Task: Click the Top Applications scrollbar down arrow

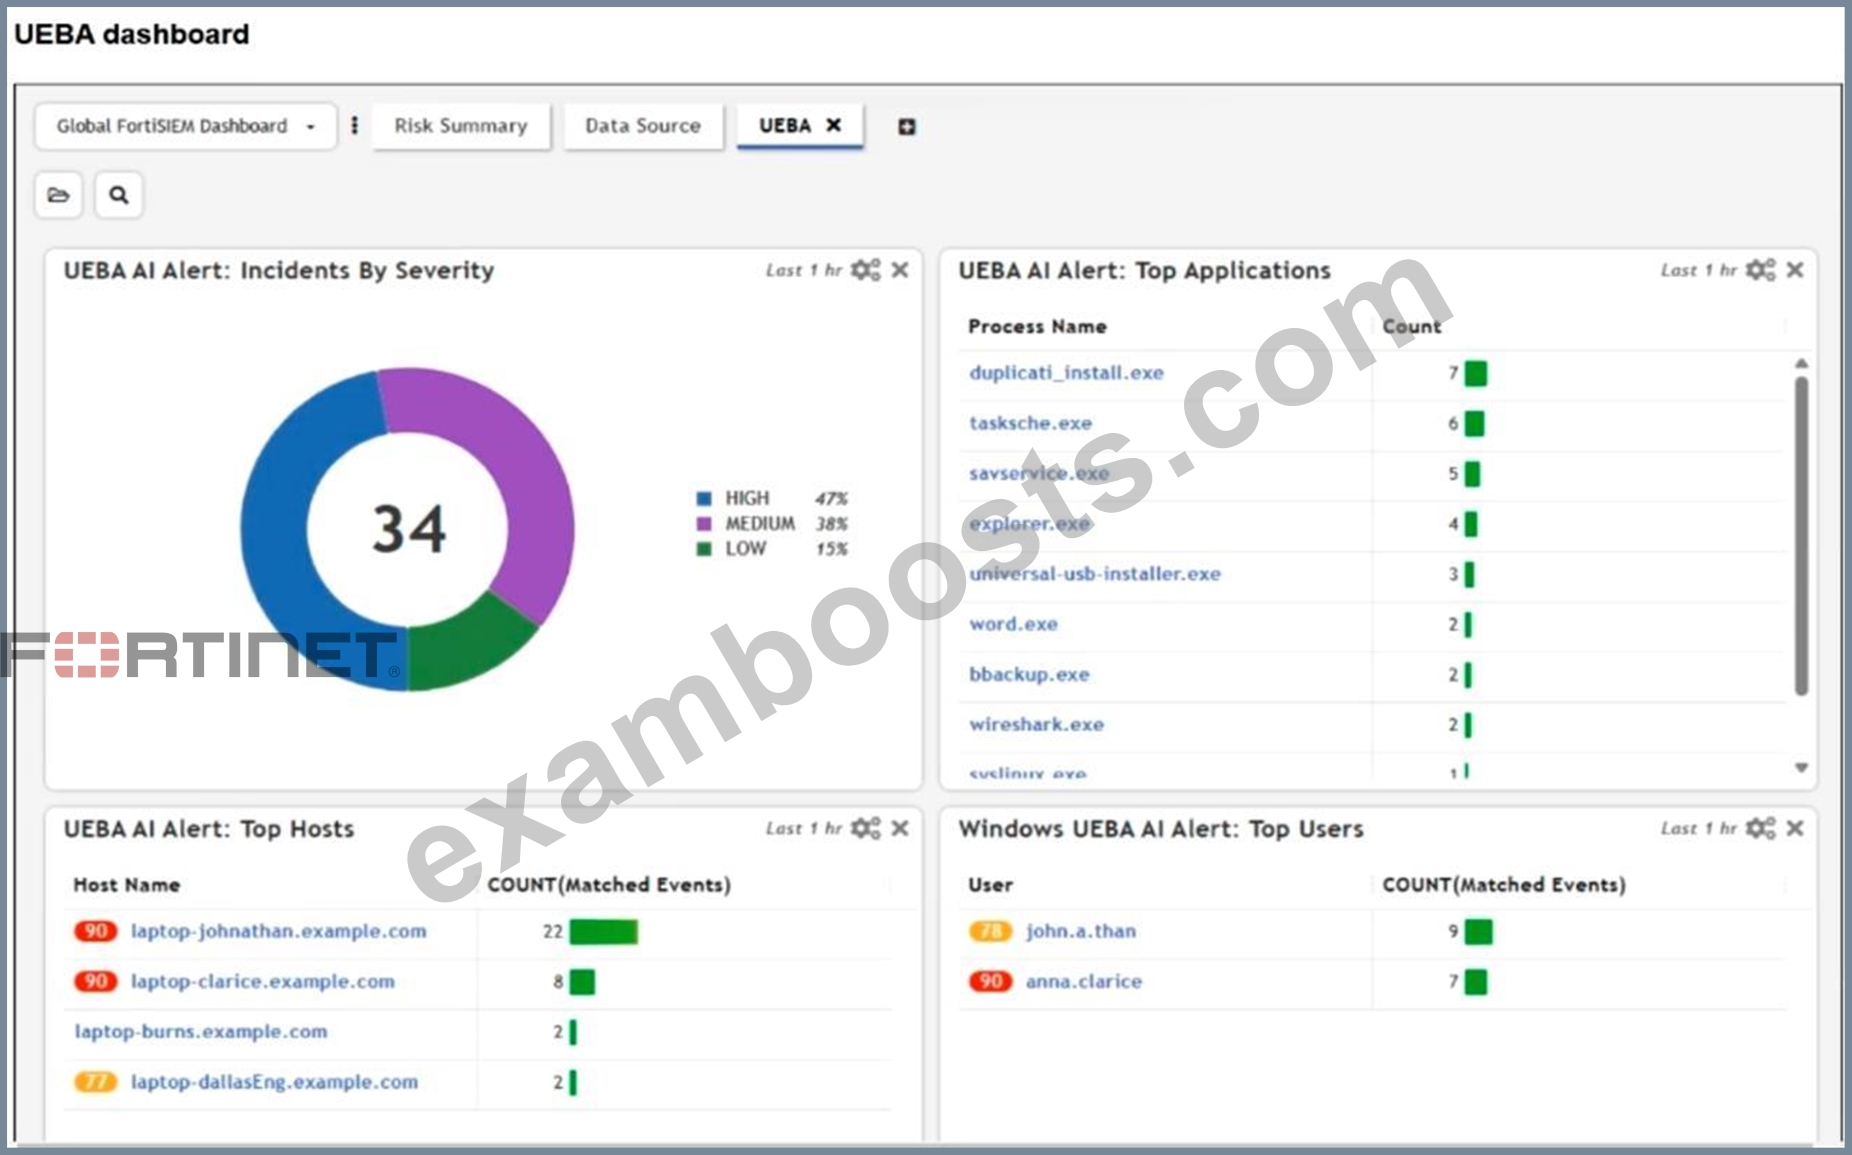Action: (x=1801, y=768)
